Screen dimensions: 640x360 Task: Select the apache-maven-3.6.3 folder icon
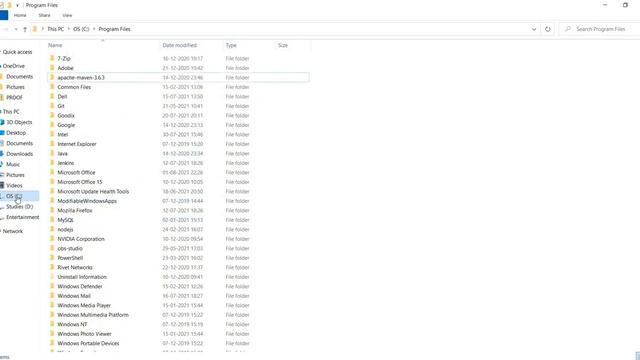tap(52, 77)
